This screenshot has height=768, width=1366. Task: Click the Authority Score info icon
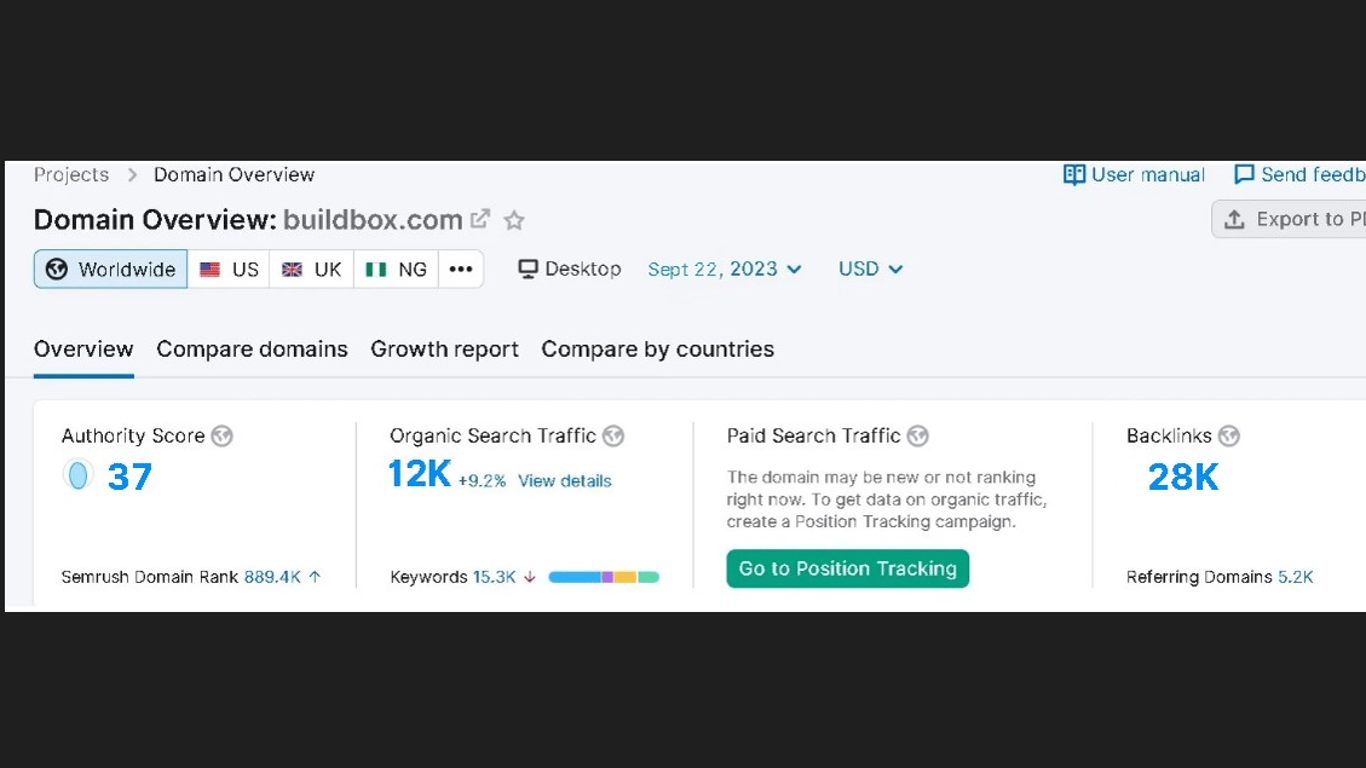[222, 436]
